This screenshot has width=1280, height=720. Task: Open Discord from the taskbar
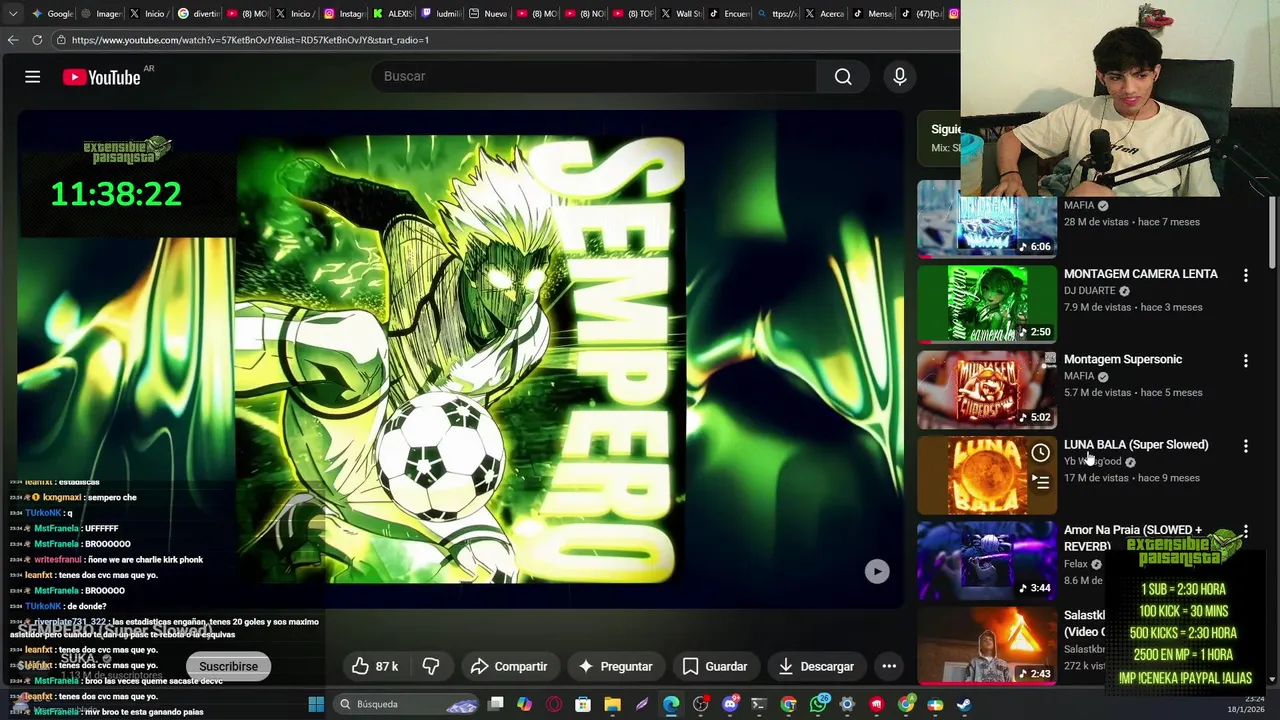[x=730, y=704]
